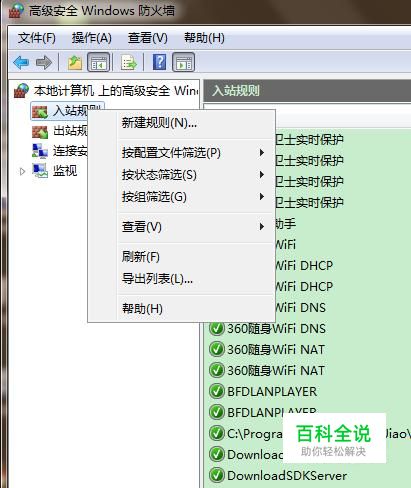Choose 导出列表(L)... in context menu
The width and height of the screenshot is (411, 488).
181,278
